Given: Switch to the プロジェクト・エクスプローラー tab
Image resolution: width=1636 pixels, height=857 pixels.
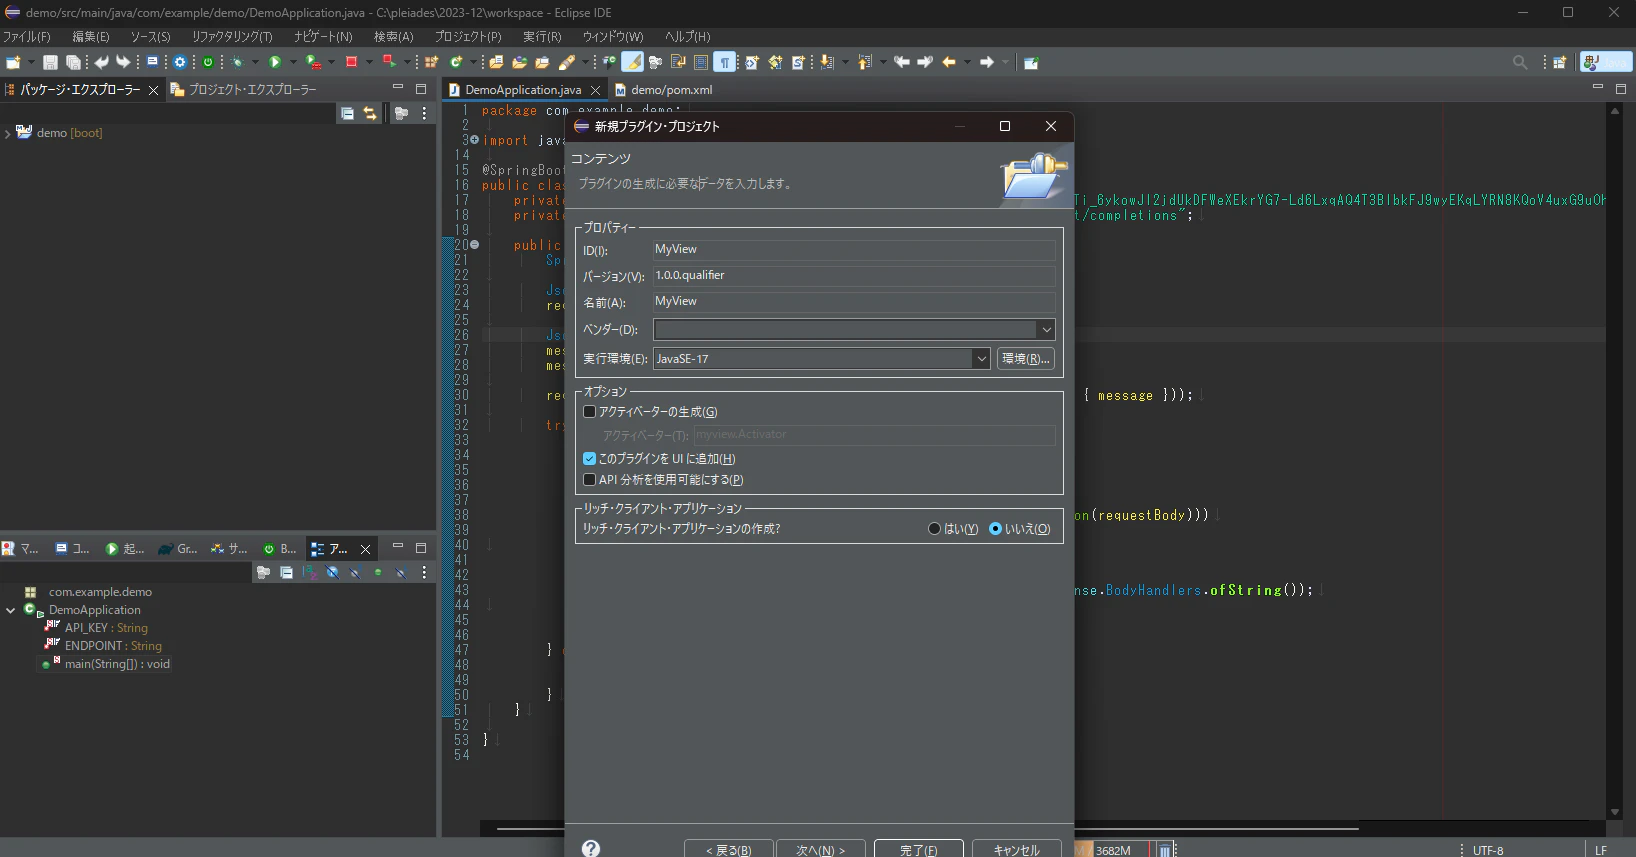Looking at the screenshot, I should pyautogui.click(x=243, y=90).
